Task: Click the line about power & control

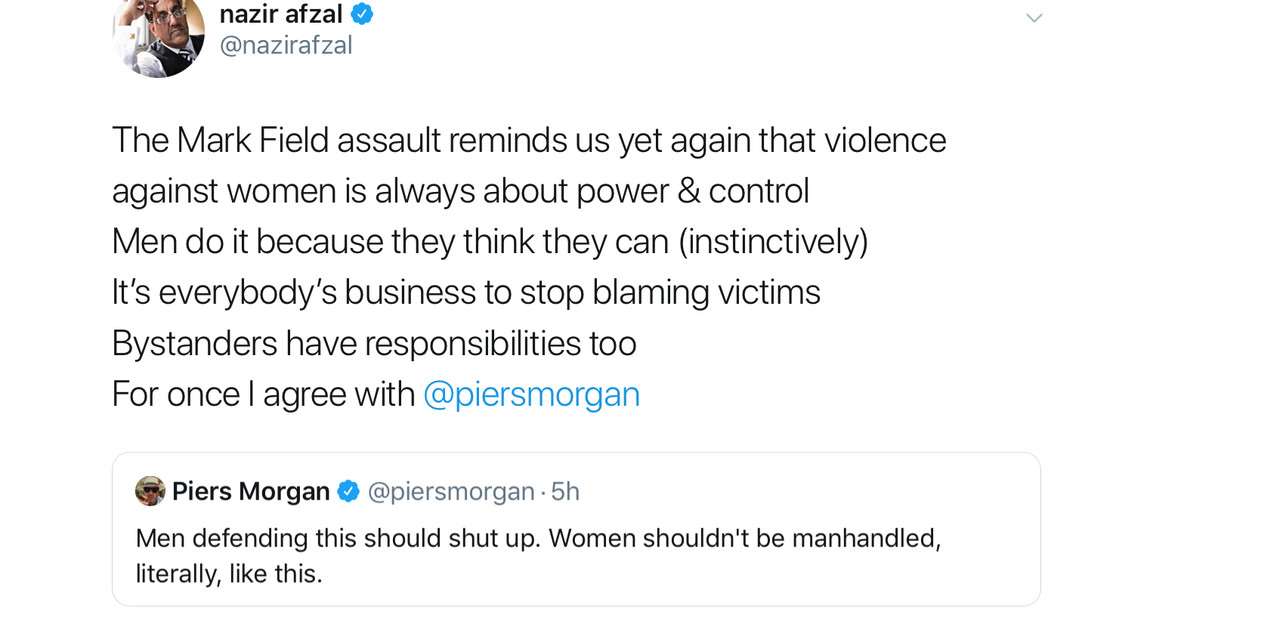Action: tap(460, 190)
